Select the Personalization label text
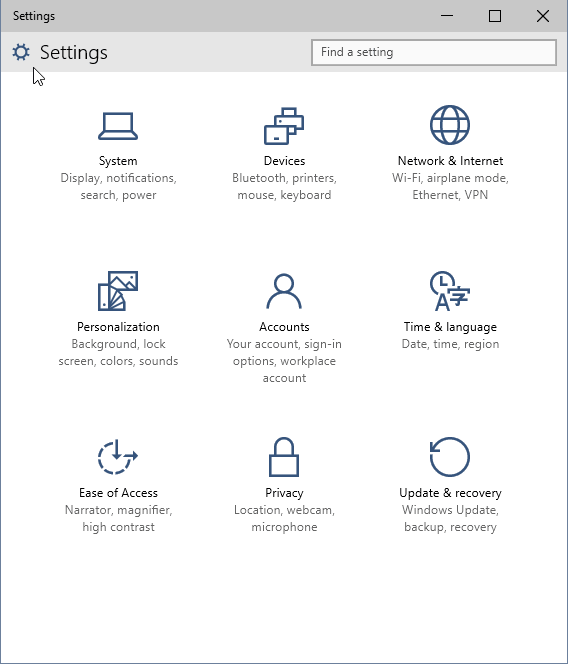This screenshot has width=568, height=664. click(118, 327)
